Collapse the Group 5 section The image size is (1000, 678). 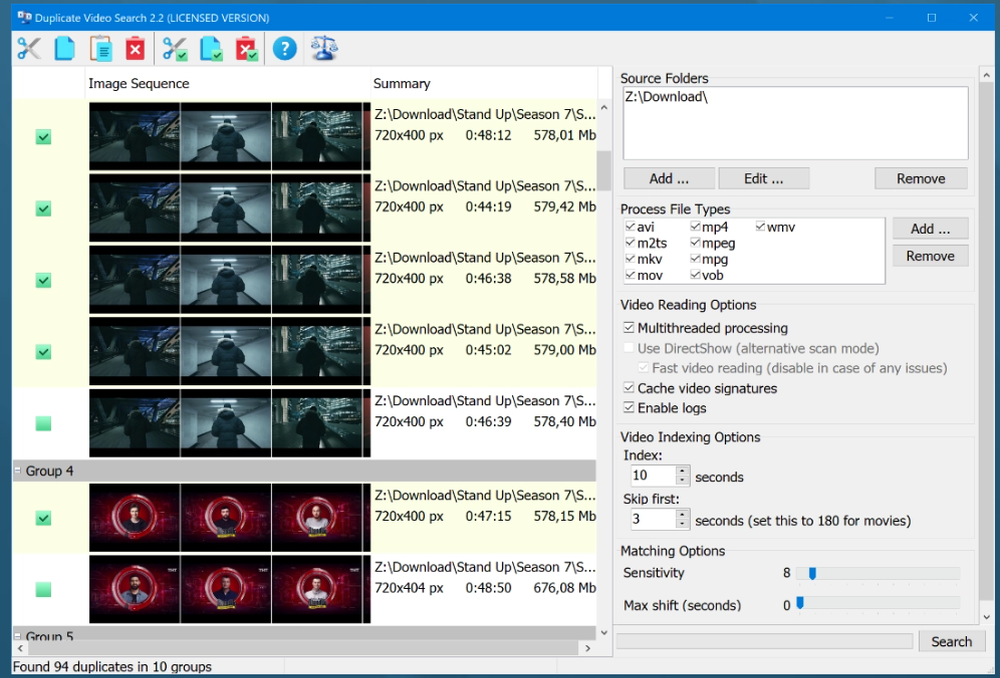[x=17, y=637]
